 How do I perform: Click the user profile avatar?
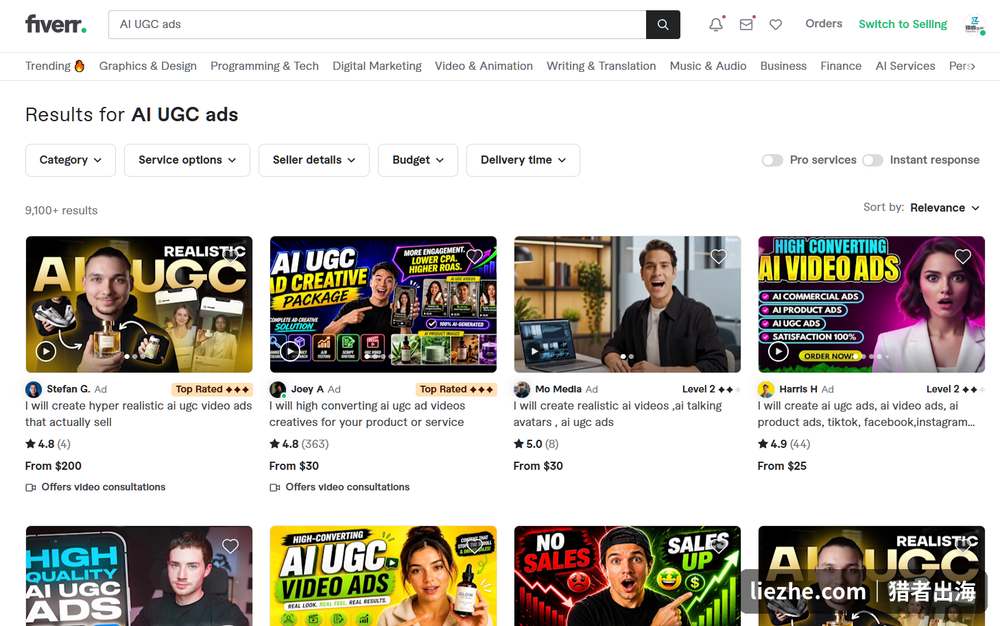tap(974, 25)
